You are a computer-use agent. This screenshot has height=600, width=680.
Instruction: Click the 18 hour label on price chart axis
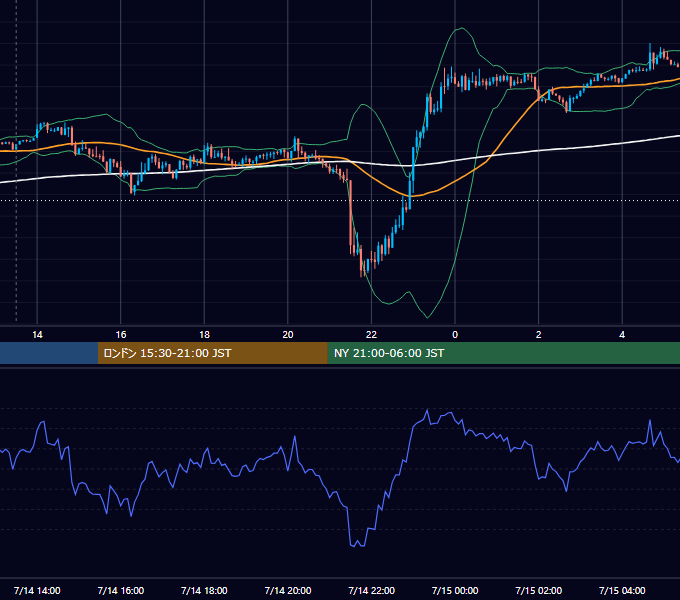click(204, 335)
